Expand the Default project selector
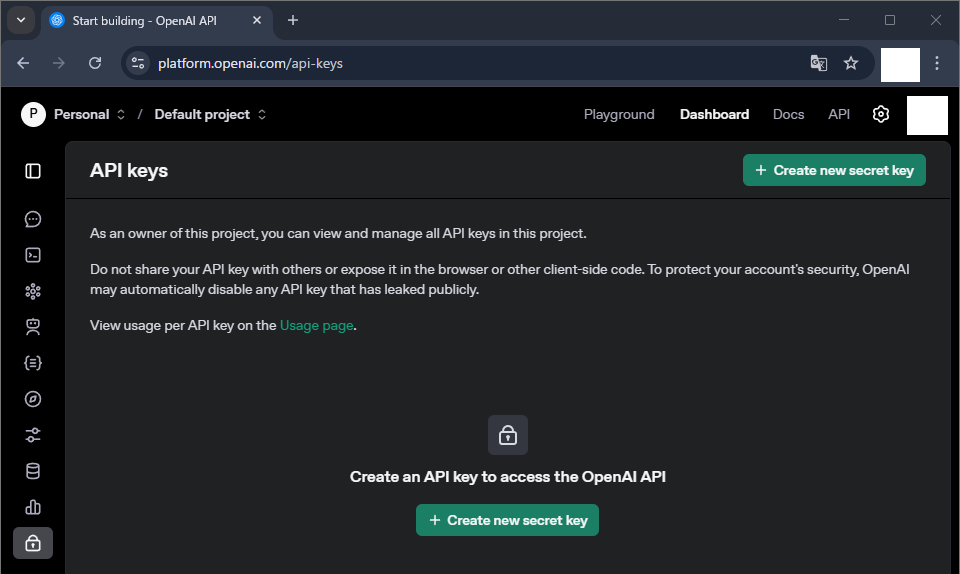The width and height of the screenshot is (960, 574). coord(210,114)
